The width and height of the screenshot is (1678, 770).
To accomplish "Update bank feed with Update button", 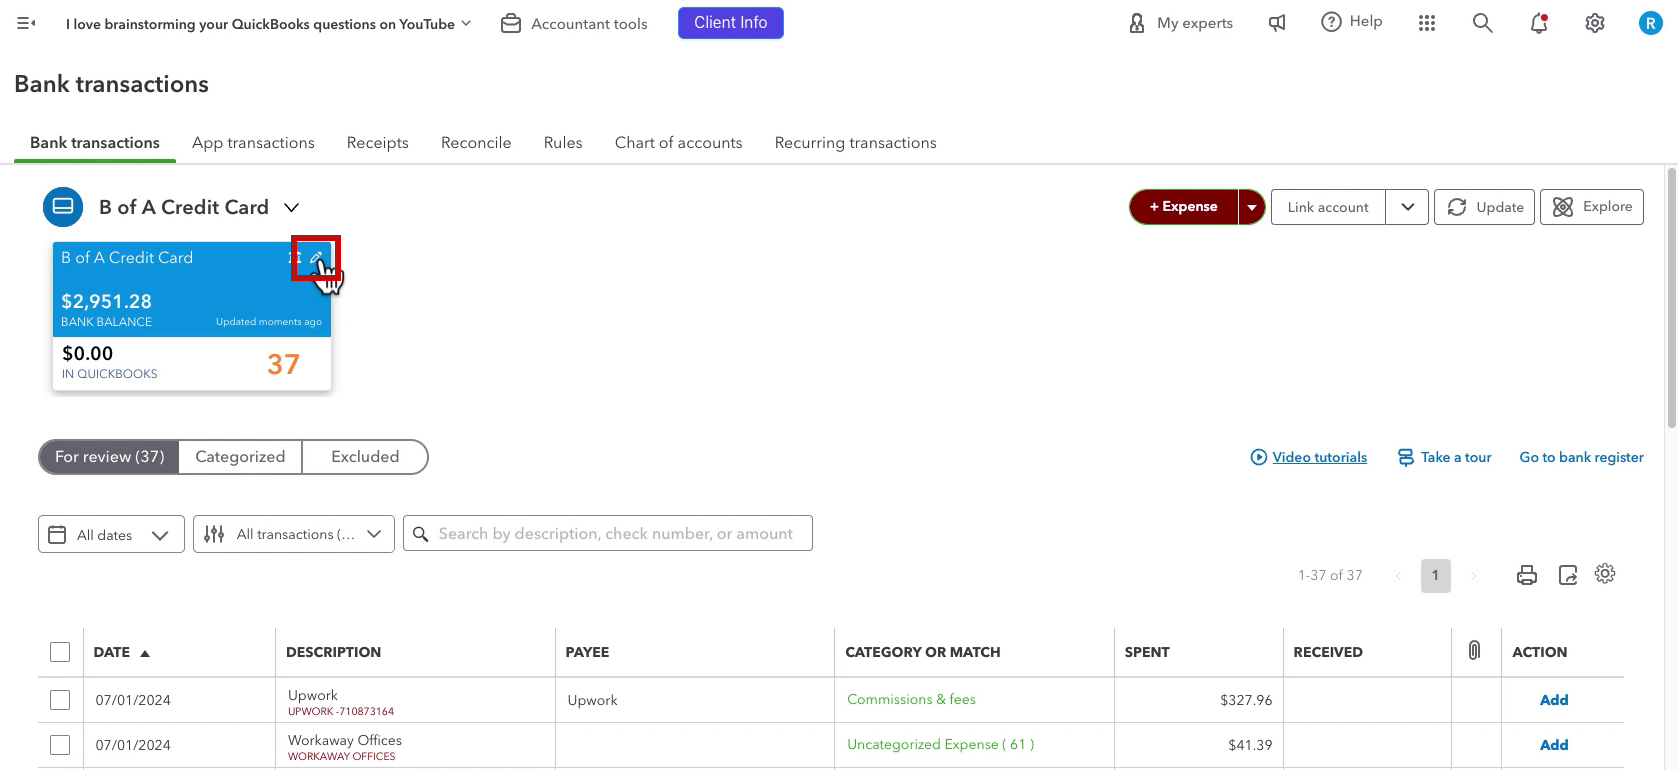I will click(x=1484, y=207).
